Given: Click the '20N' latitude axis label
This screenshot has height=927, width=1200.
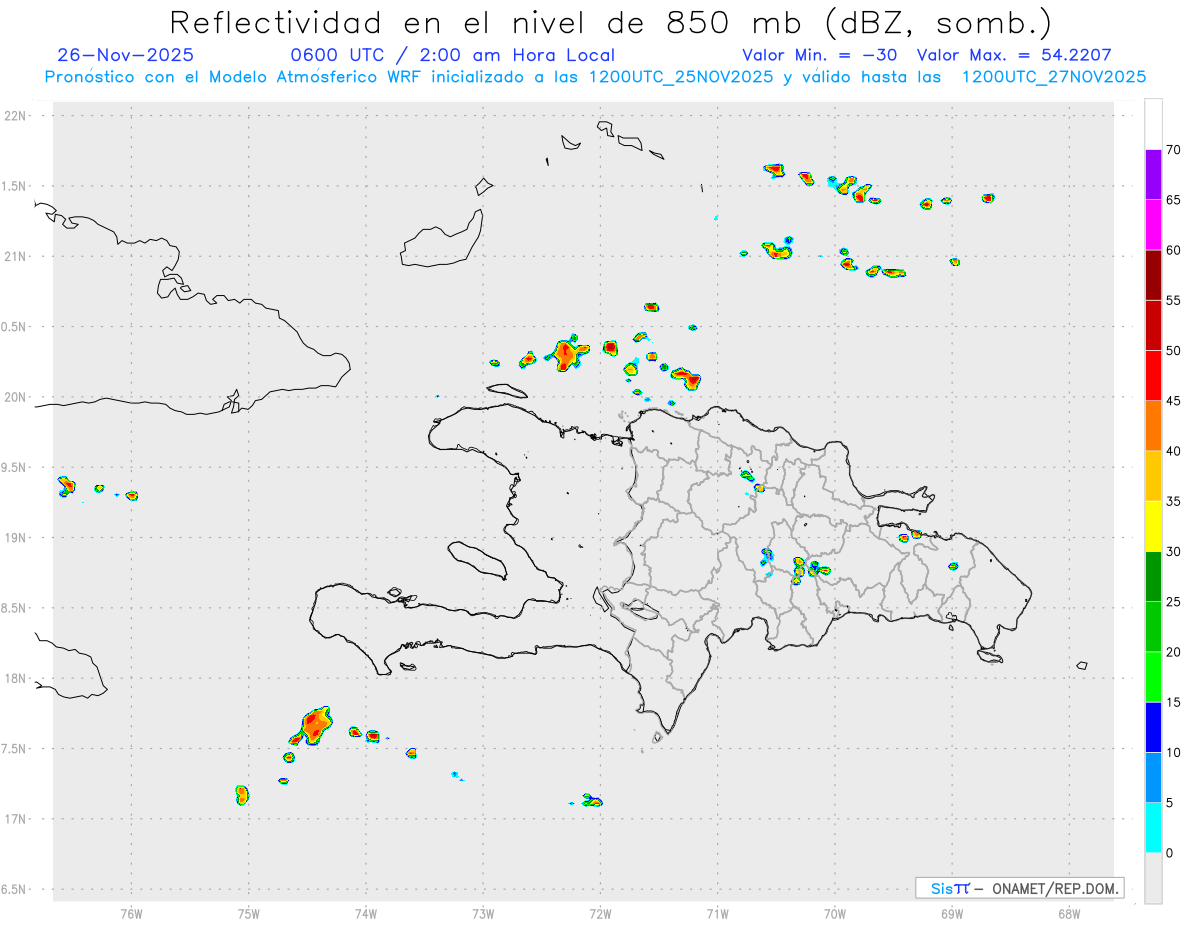Looking at the screenshot, I should click(x=17, y=397).
